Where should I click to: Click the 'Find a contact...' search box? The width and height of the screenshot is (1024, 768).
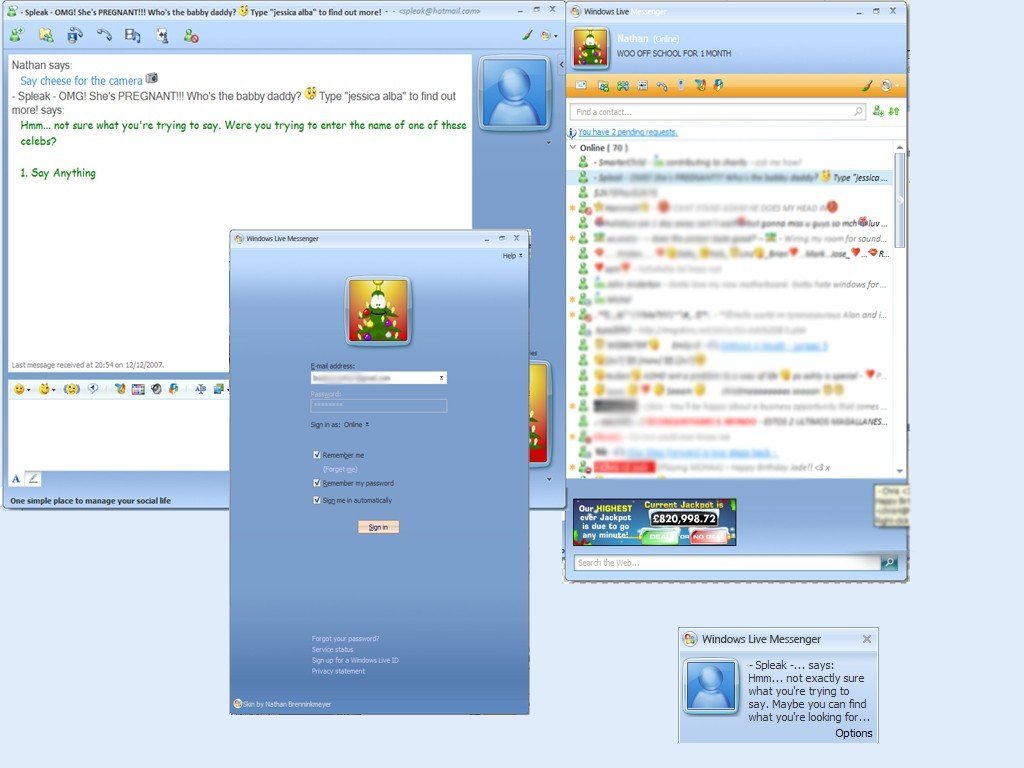point(717,112)
